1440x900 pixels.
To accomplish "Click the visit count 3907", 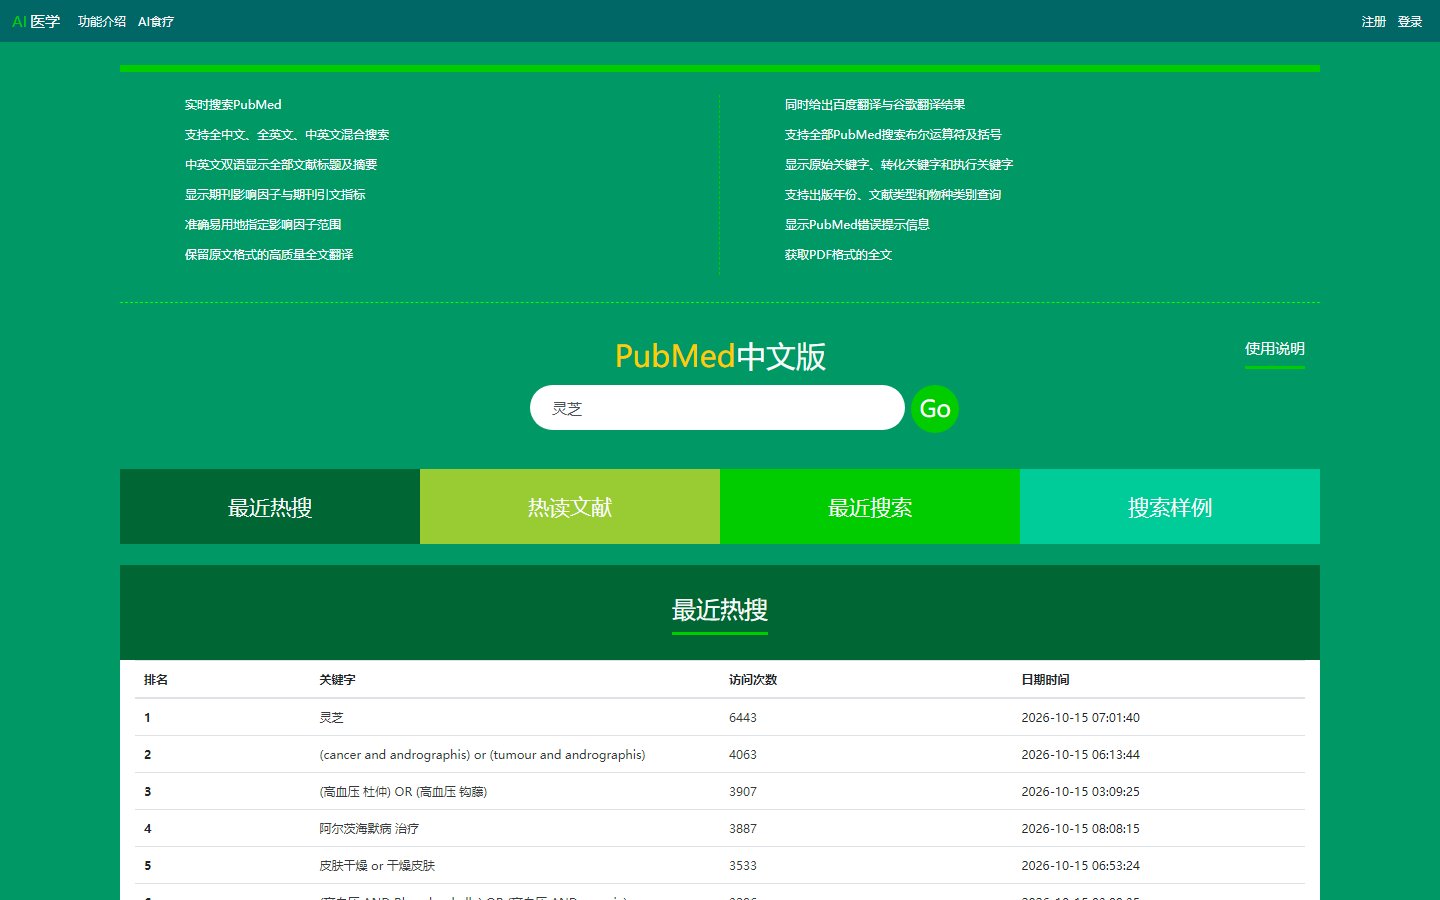I will tap(743, 791).
